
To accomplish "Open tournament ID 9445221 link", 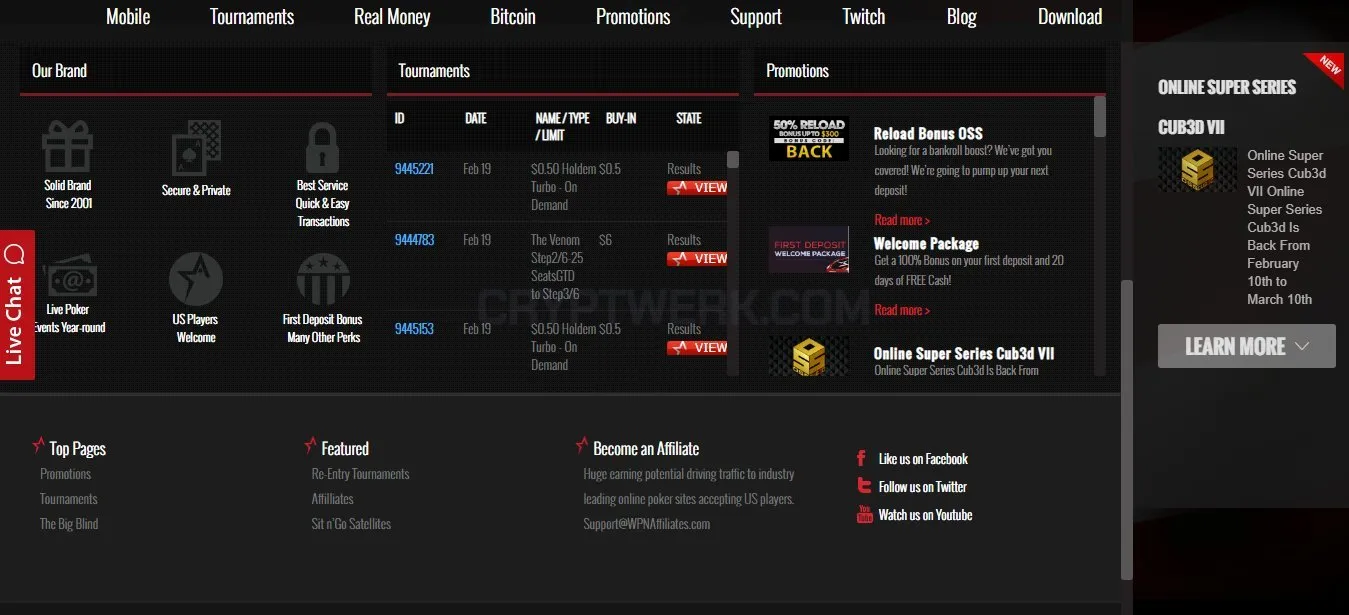I will click(414, 169).
